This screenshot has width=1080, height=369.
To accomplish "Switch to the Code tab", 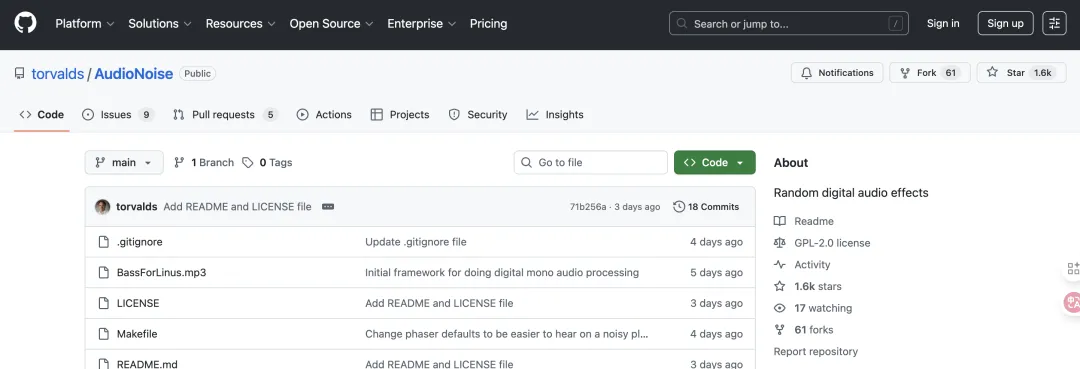I will (42, 115).
